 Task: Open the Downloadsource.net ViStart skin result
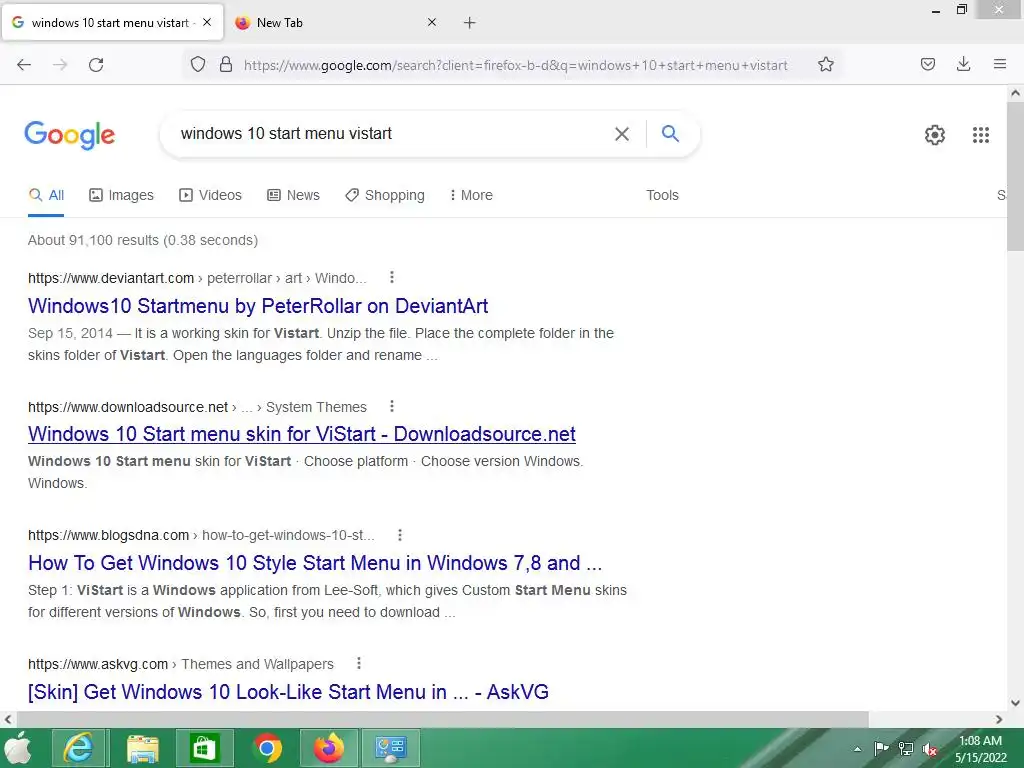coord(302,434)
